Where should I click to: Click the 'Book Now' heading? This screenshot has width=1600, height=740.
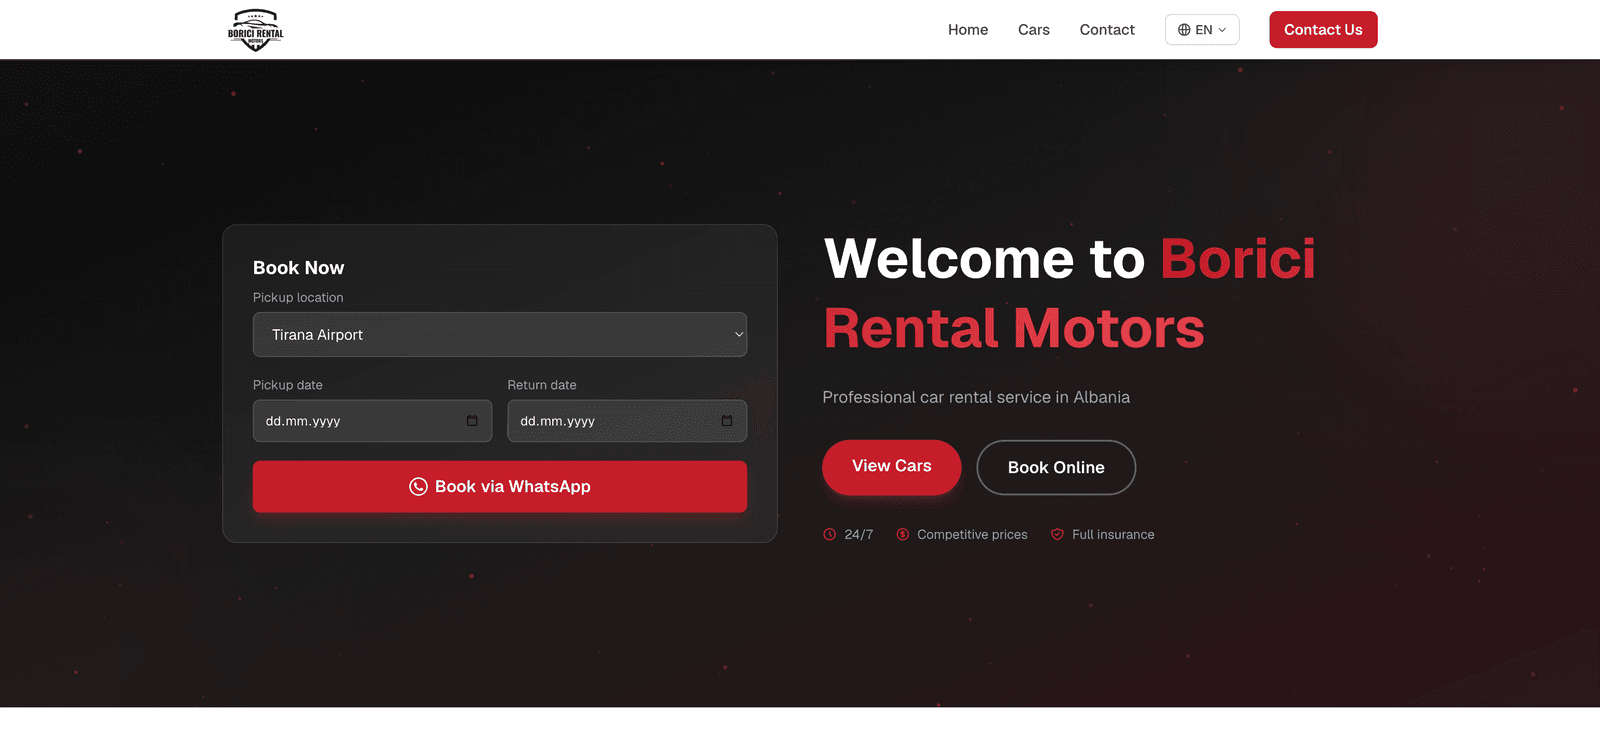click(x=299, y=268)
